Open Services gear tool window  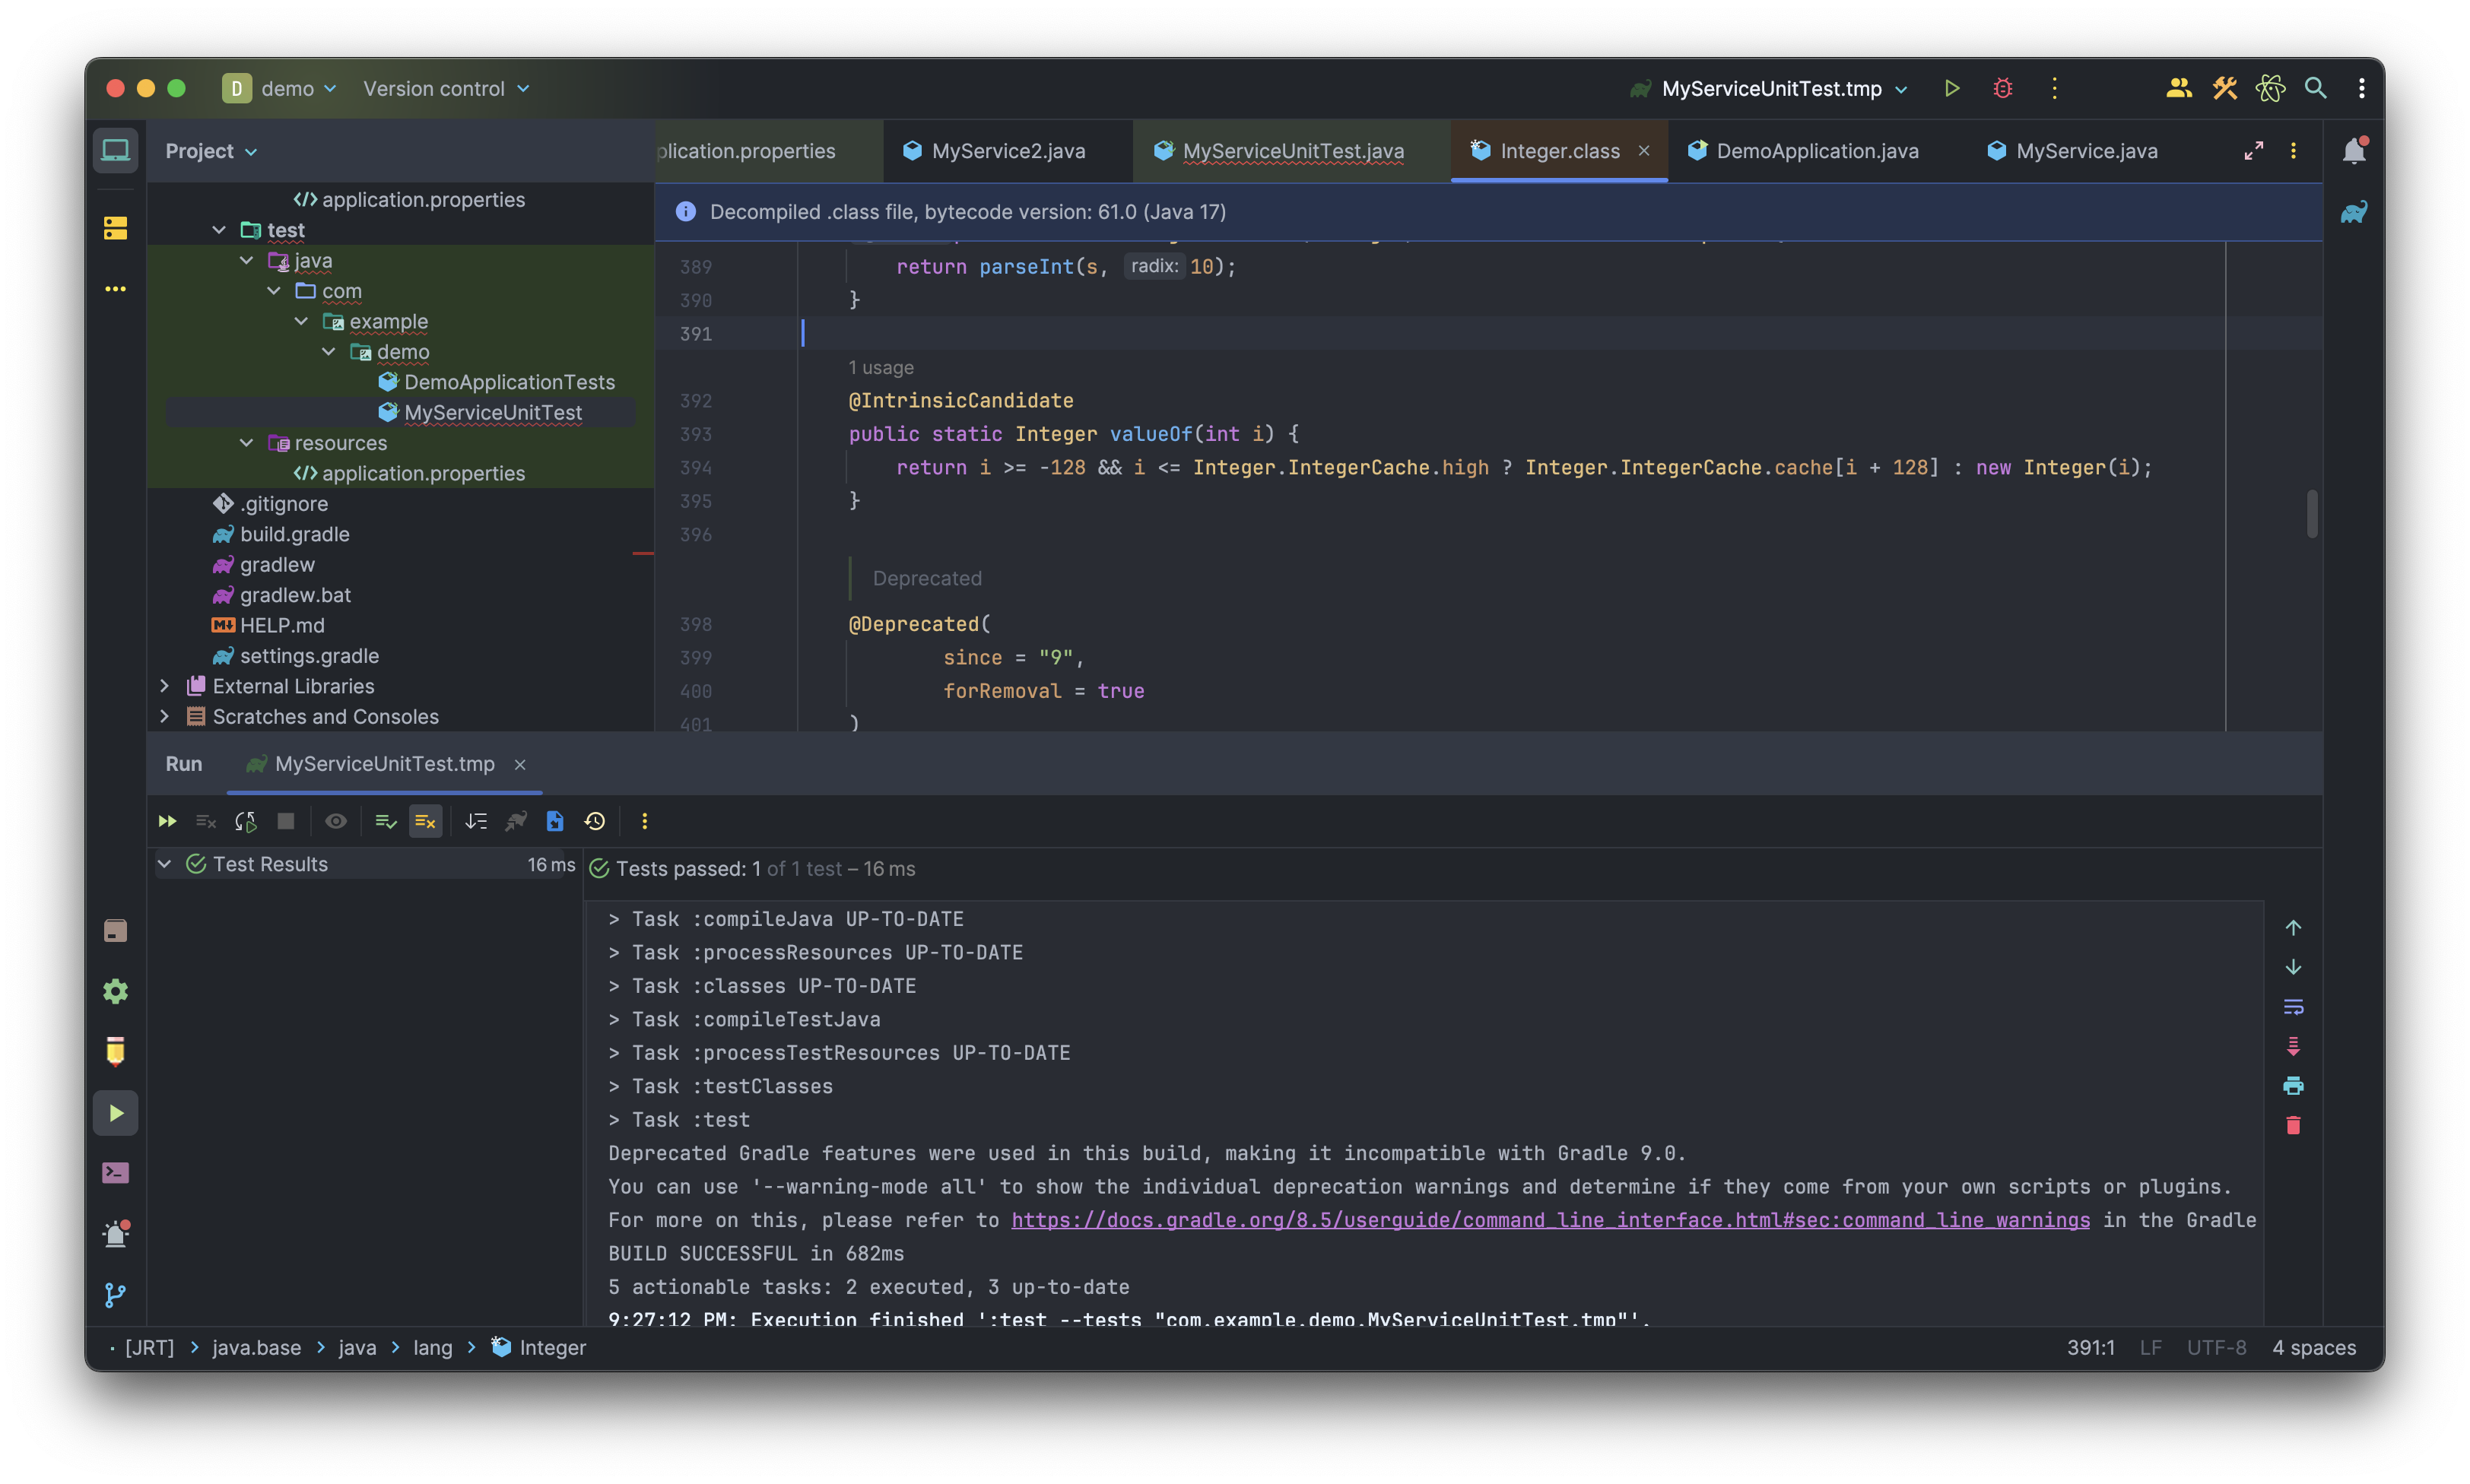pyautogui.click(x=116, y=991)
